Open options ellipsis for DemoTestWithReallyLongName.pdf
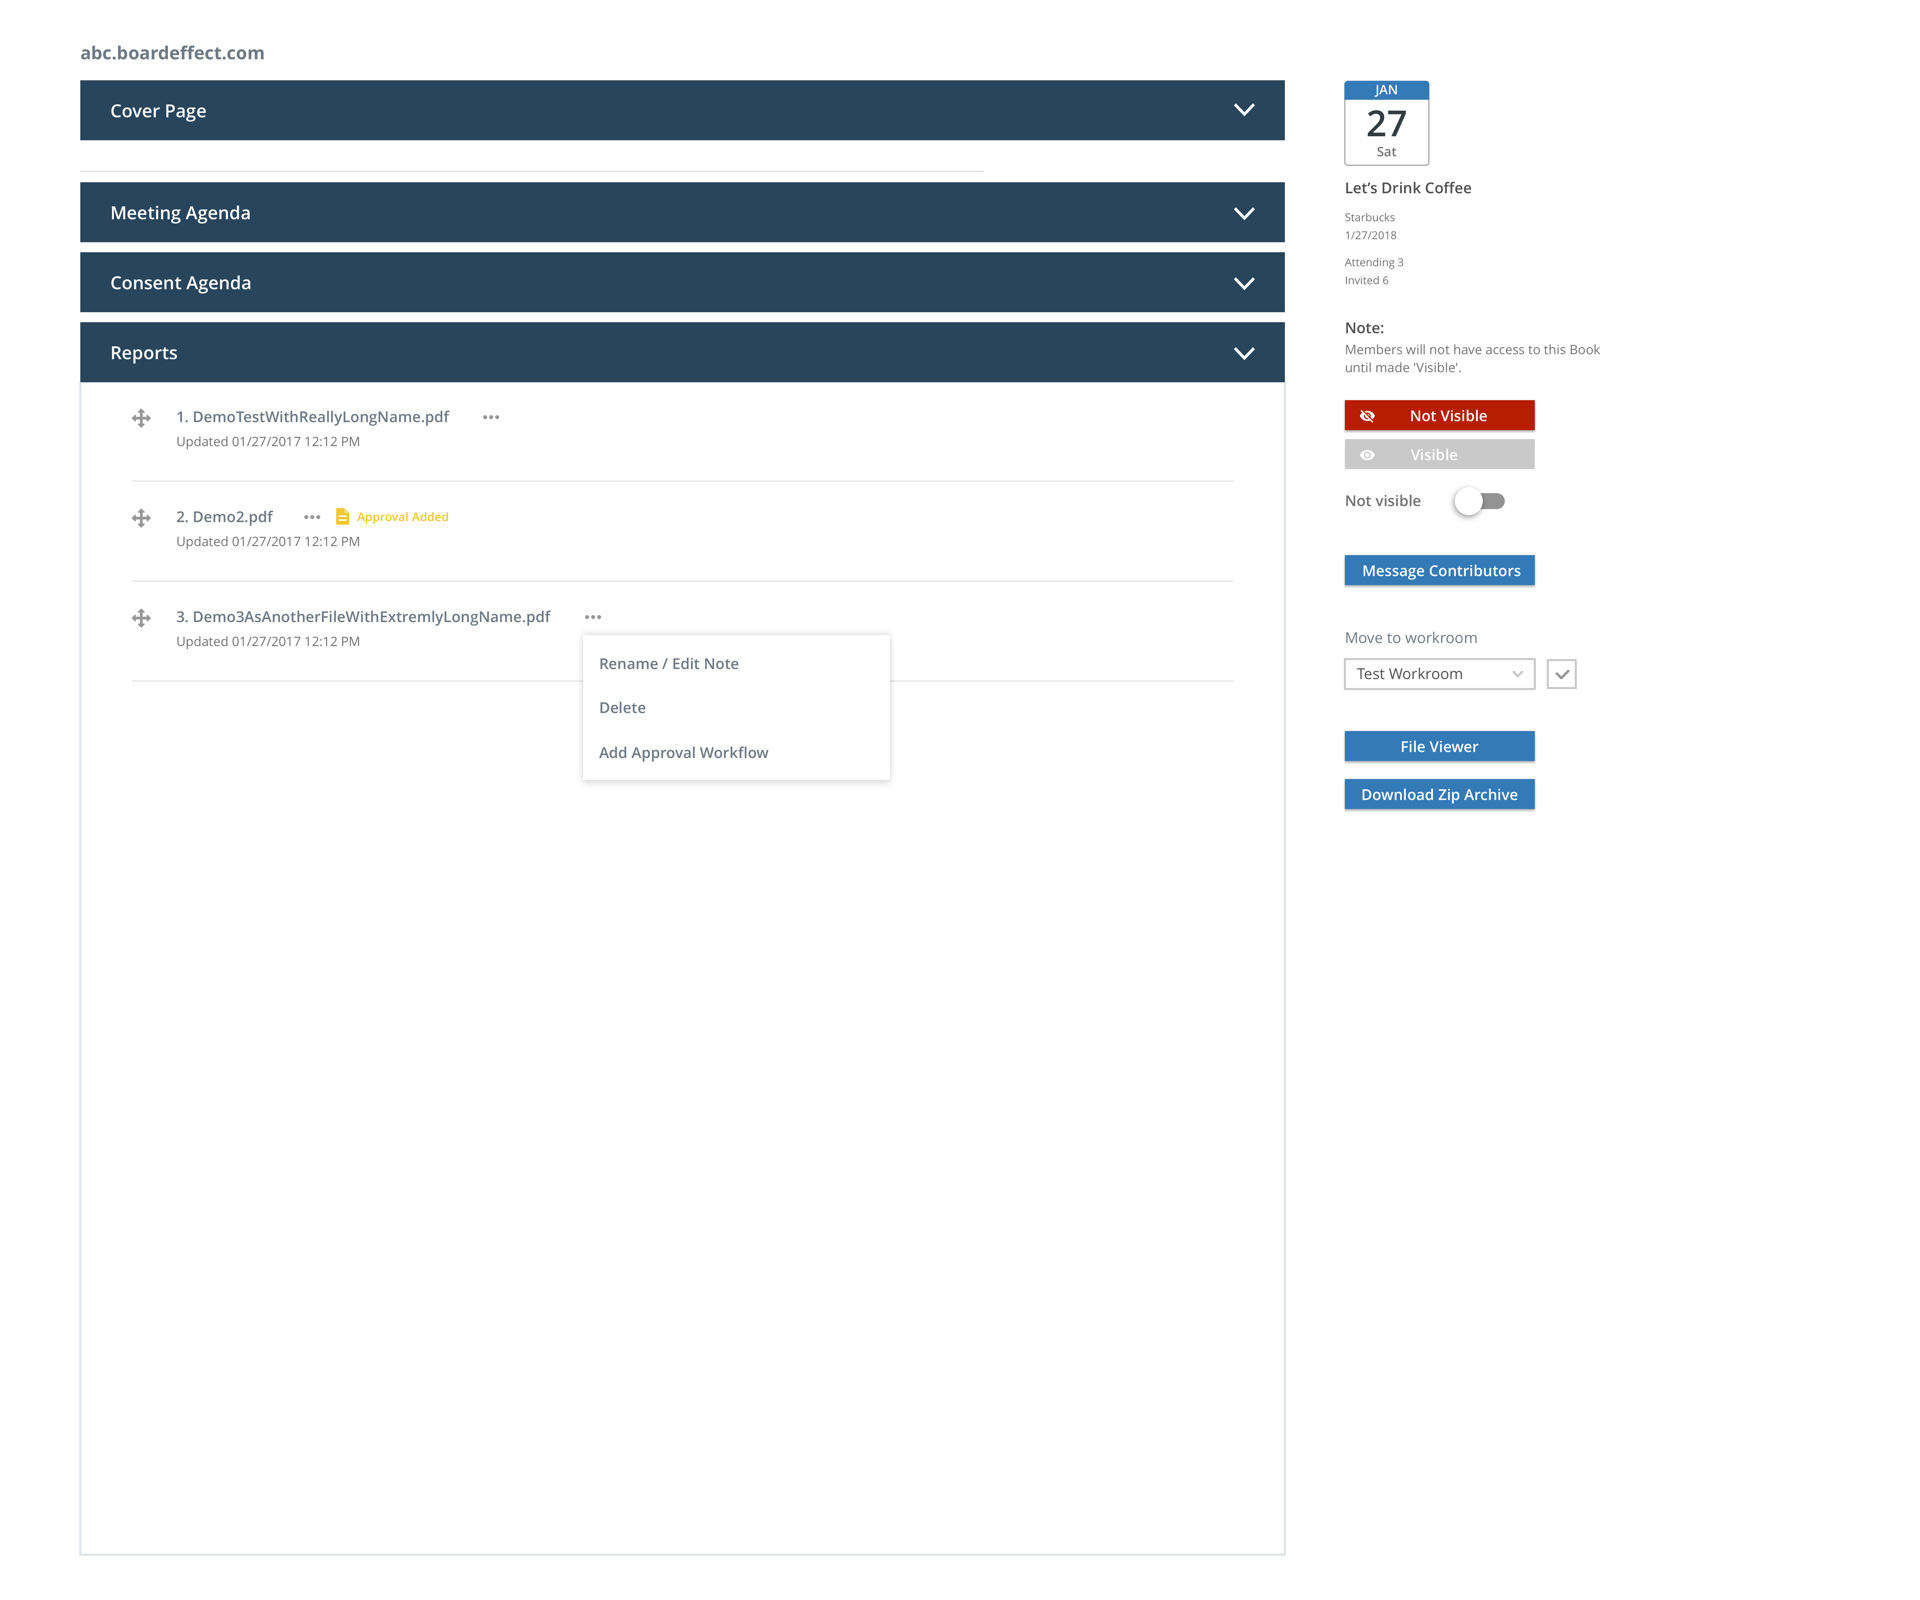1920x1600 pixels. (491, 417)
